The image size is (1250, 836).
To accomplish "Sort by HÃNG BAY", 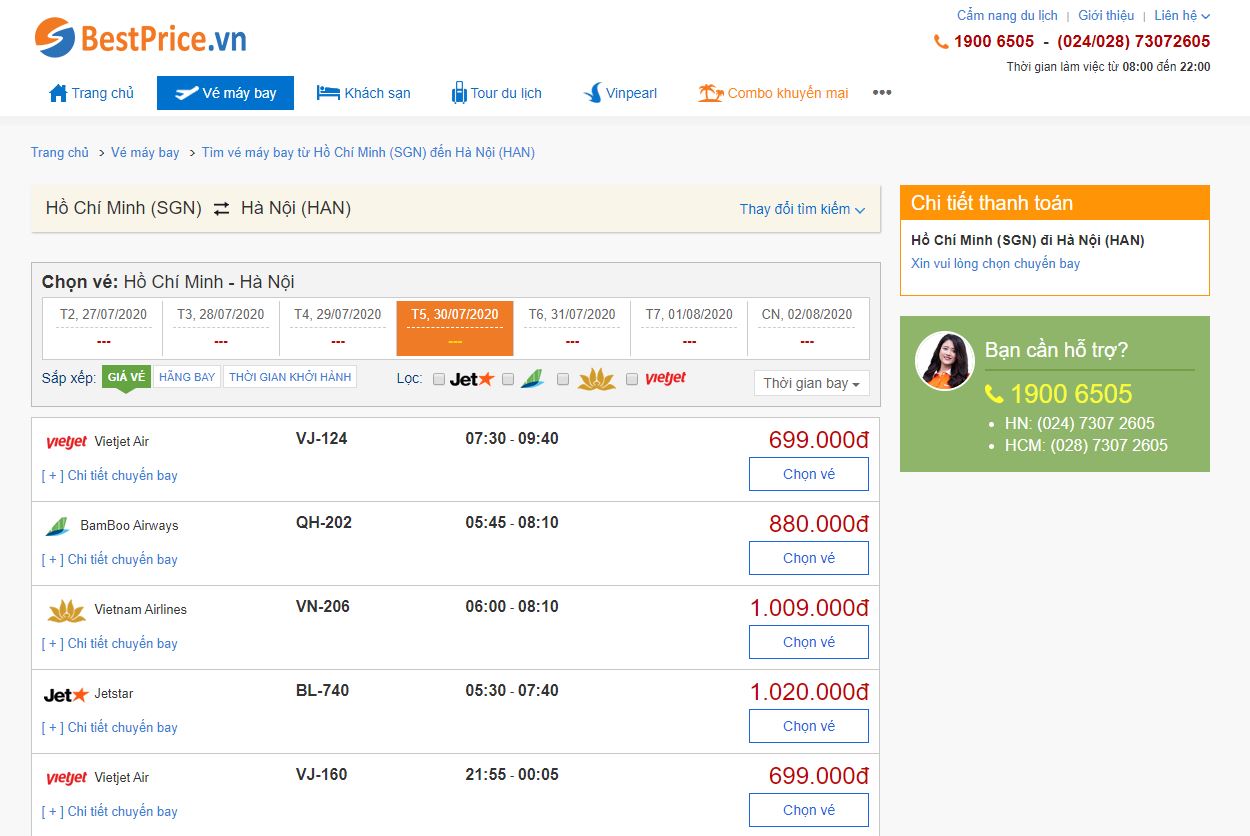I will [x=187, y=377].
